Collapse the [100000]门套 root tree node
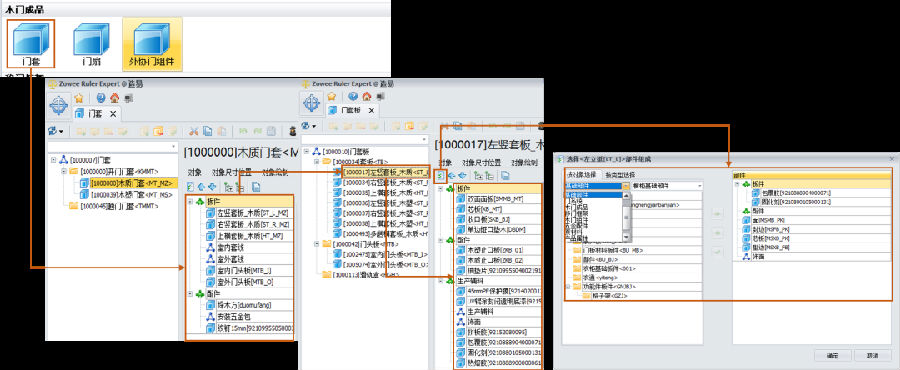Viewport: 900px width, 370px height. pyautogui.click(x=53, y=160)
